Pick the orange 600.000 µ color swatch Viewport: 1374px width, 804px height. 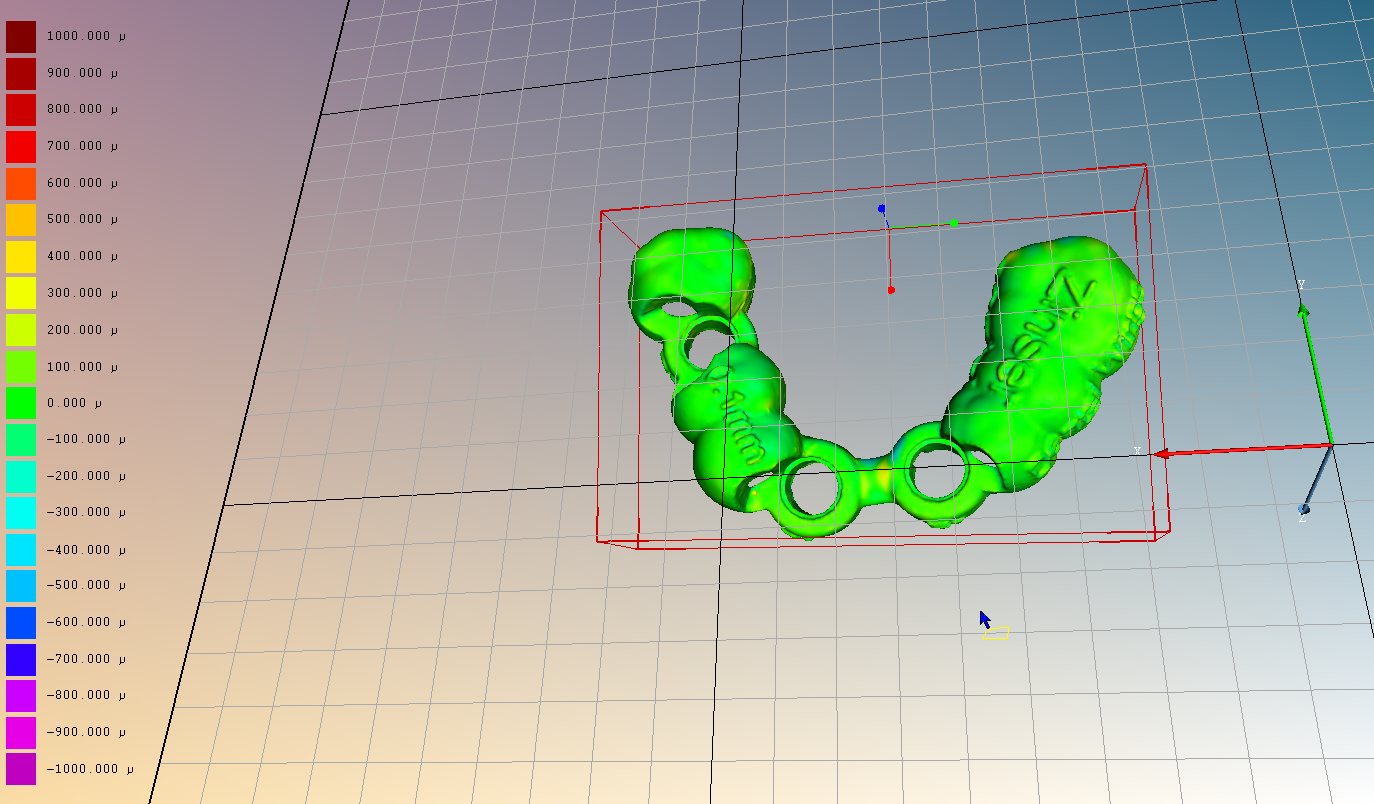coord(21,183)
